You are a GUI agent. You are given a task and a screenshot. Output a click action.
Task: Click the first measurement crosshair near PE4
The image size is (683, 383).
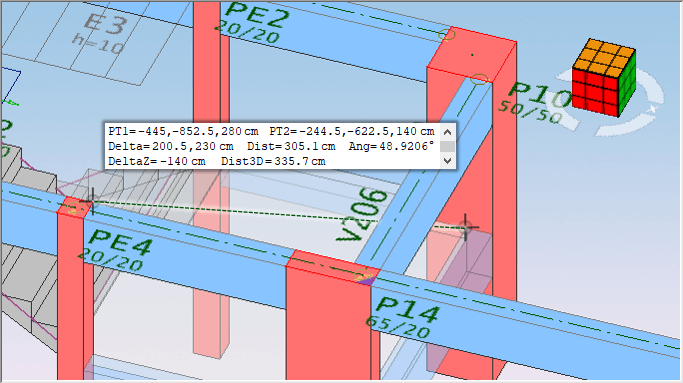93,202
